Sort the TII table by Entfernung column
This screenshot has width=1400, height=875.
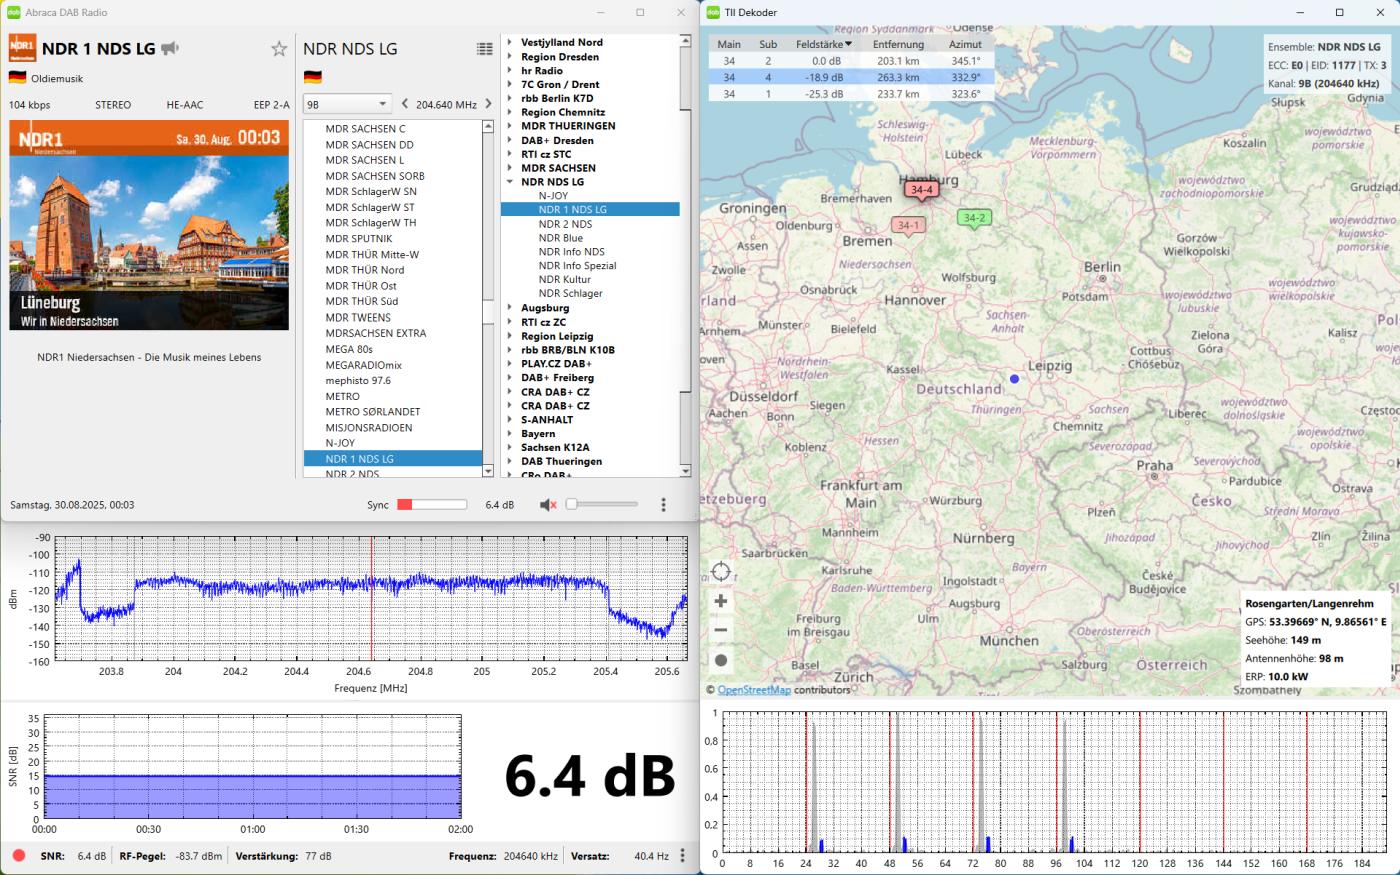tap(898, 44)
